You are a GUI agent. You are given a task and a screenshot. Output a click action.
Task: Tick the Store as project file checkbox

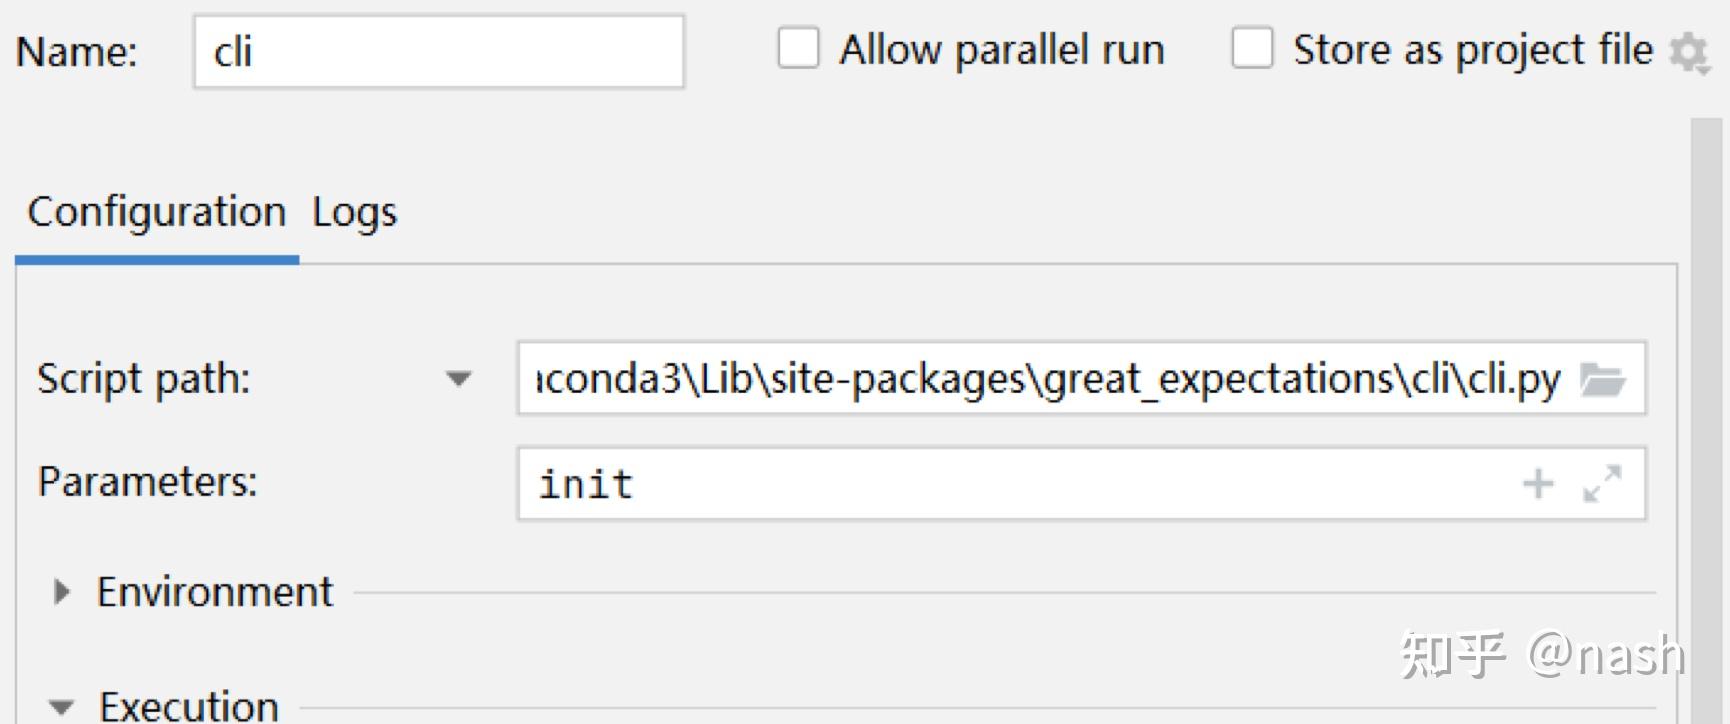tap(1252, 48)
